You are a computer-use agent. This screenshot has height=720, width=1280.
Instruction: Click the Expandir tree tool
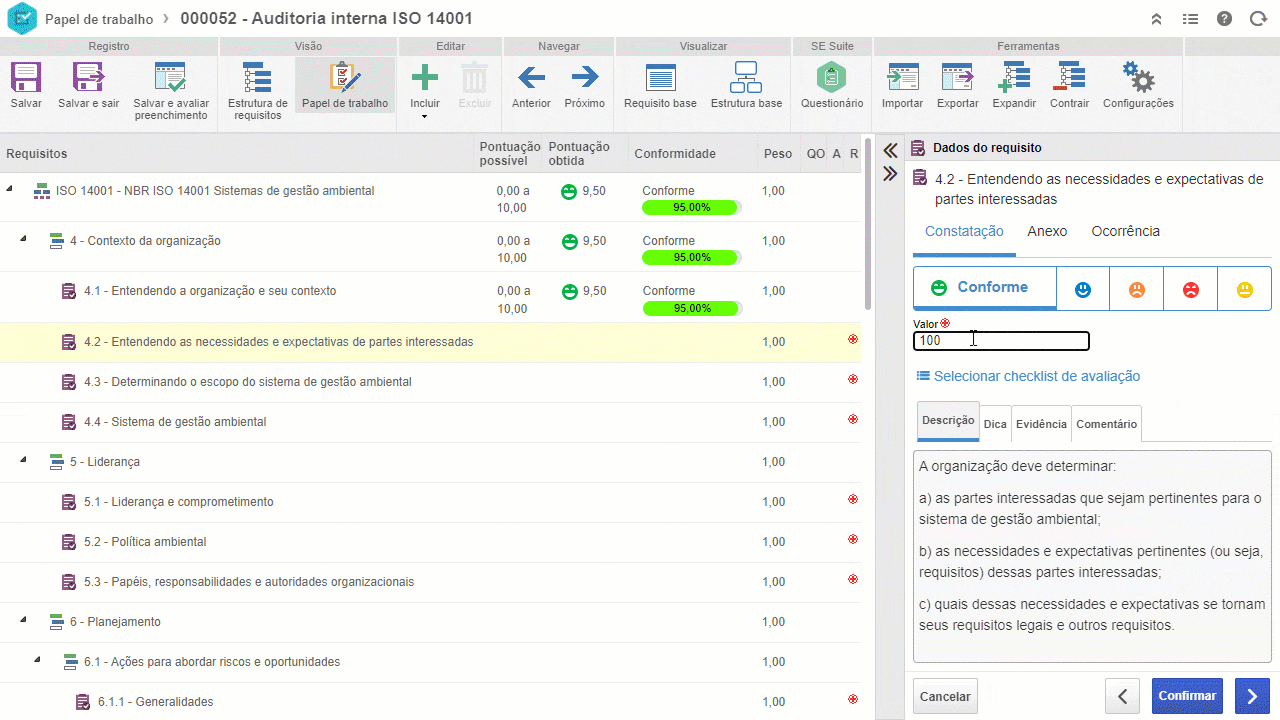(x=1014, y=77)
